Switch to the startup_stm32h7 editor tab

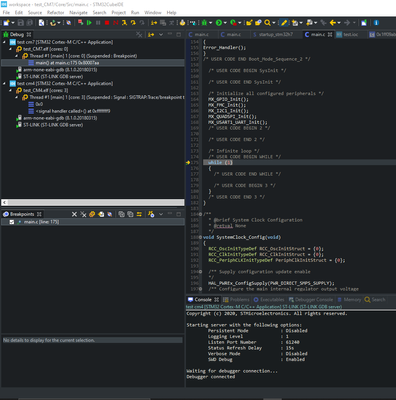[275, 34]
